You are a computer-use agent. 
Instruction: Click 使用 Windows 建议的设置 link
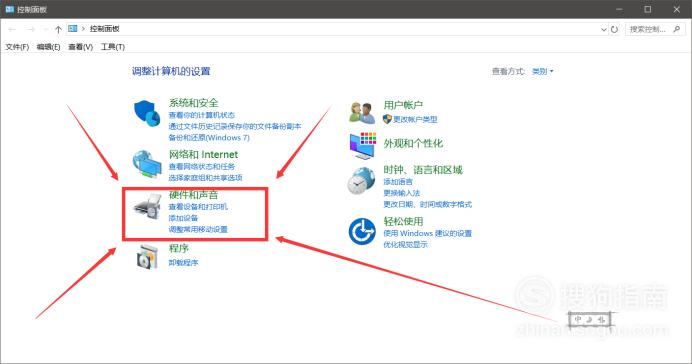point(428,233)
